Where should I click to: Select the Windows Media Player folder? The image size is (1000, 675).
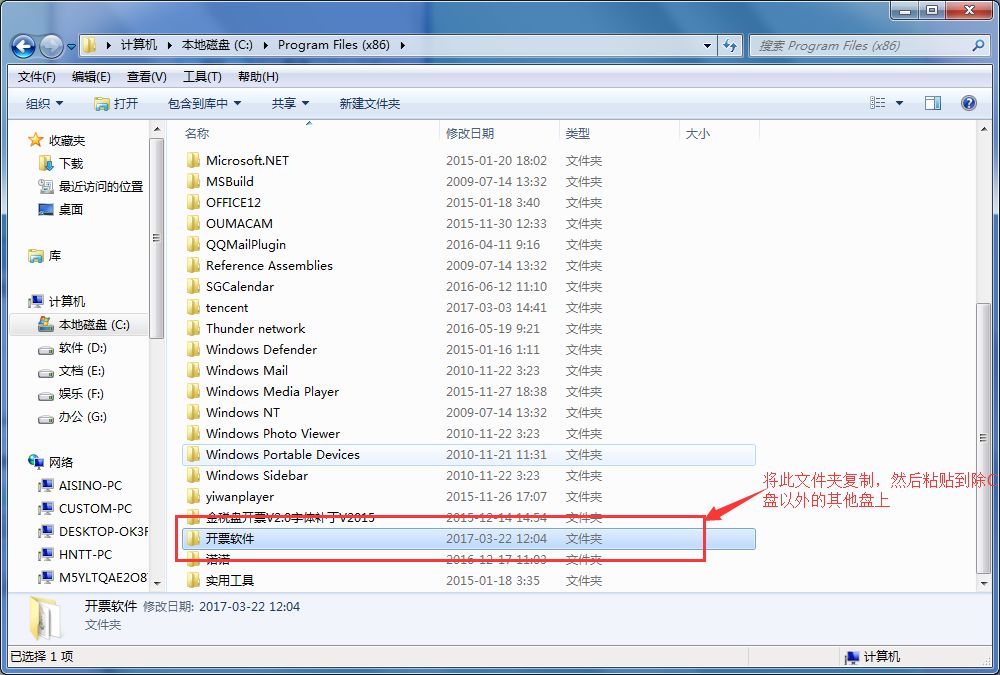tap(272, 391)
